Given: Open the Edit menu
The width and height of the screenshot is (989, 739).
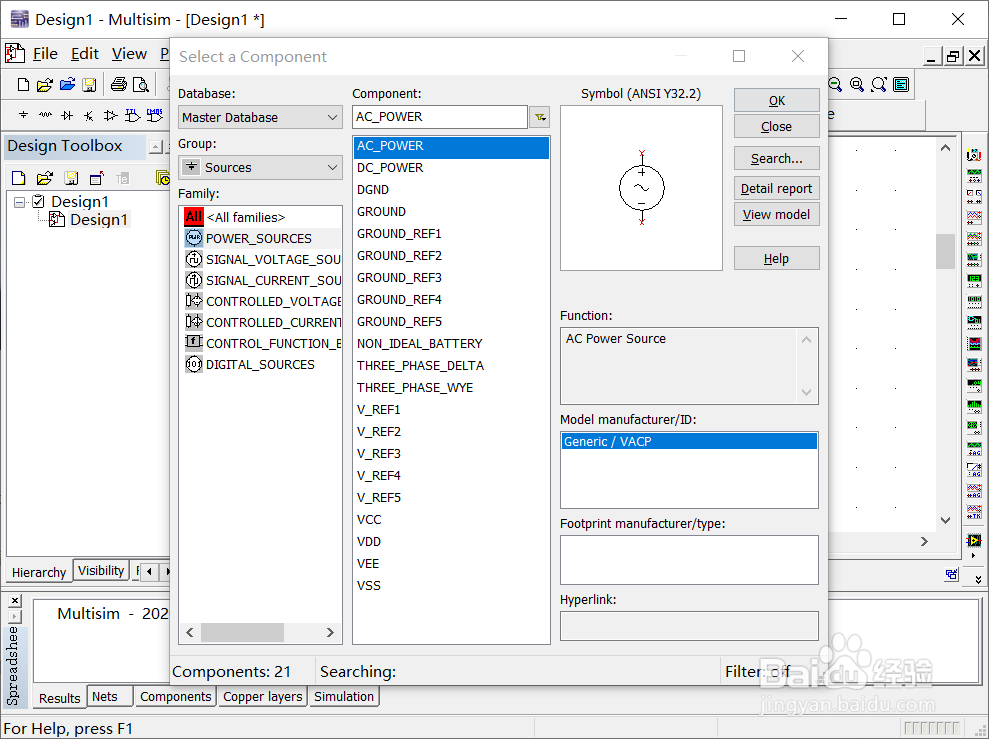Looking at the screenshot, I should tap(85, 54).
